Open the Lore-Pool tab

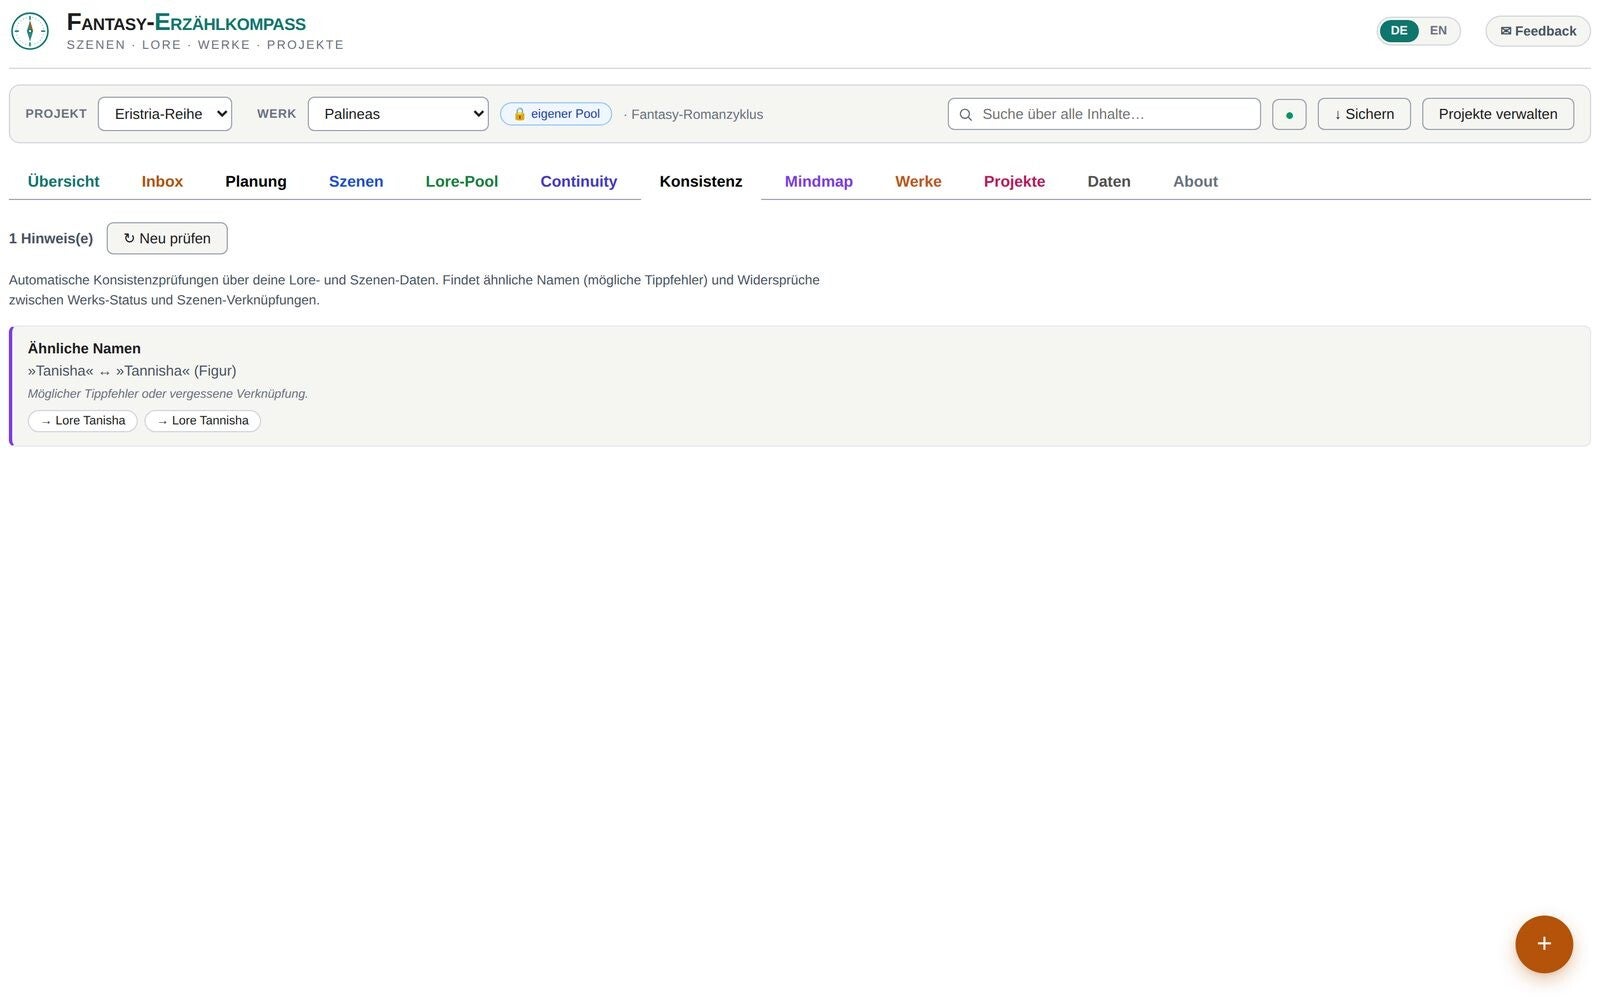462,181
